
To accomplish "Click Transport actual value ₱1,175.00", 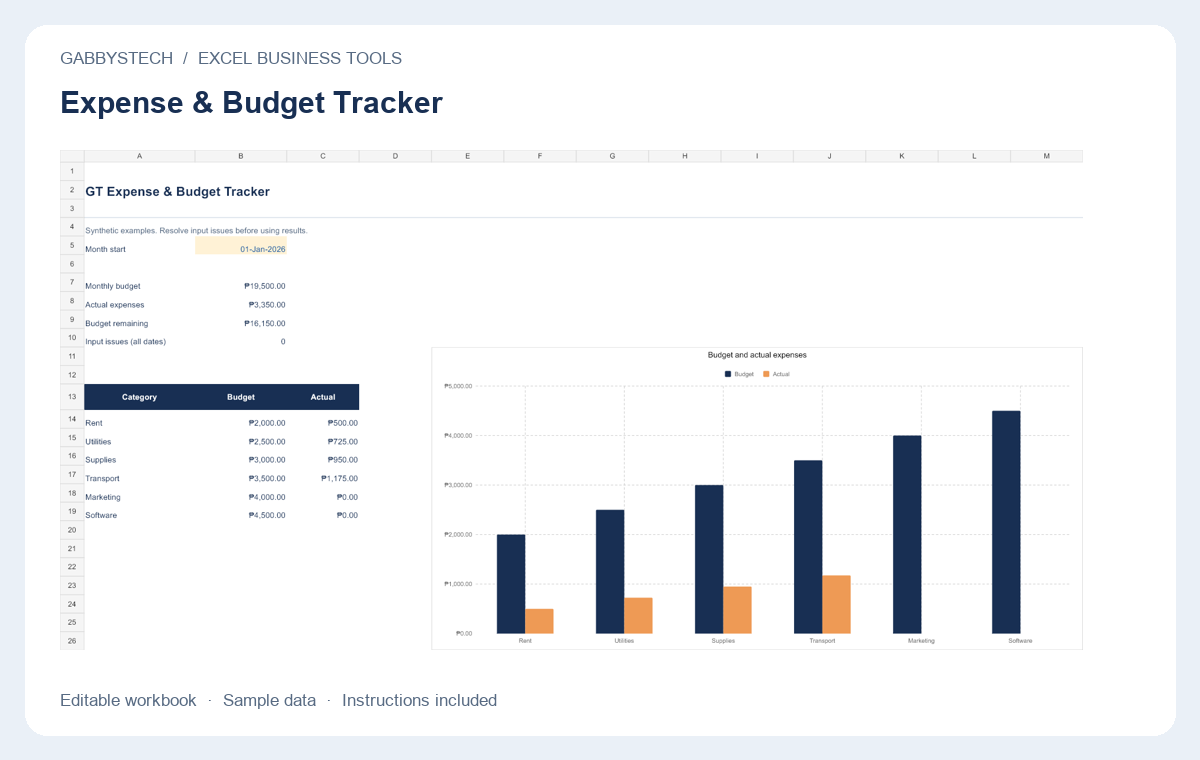I will pos(340,478).
